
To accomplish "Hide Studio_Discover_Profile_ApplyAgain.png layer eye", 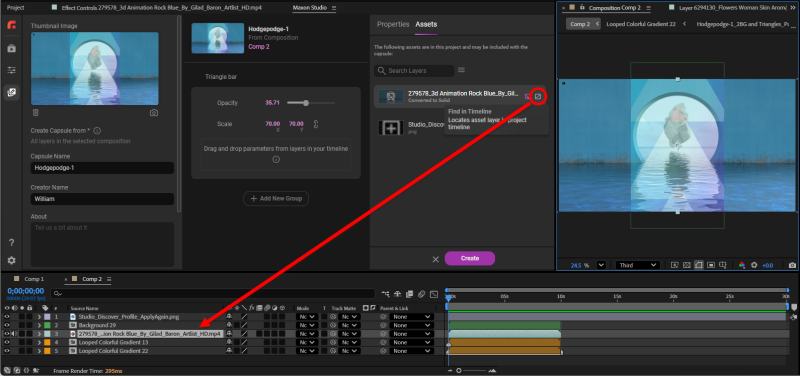I will 7,317.
